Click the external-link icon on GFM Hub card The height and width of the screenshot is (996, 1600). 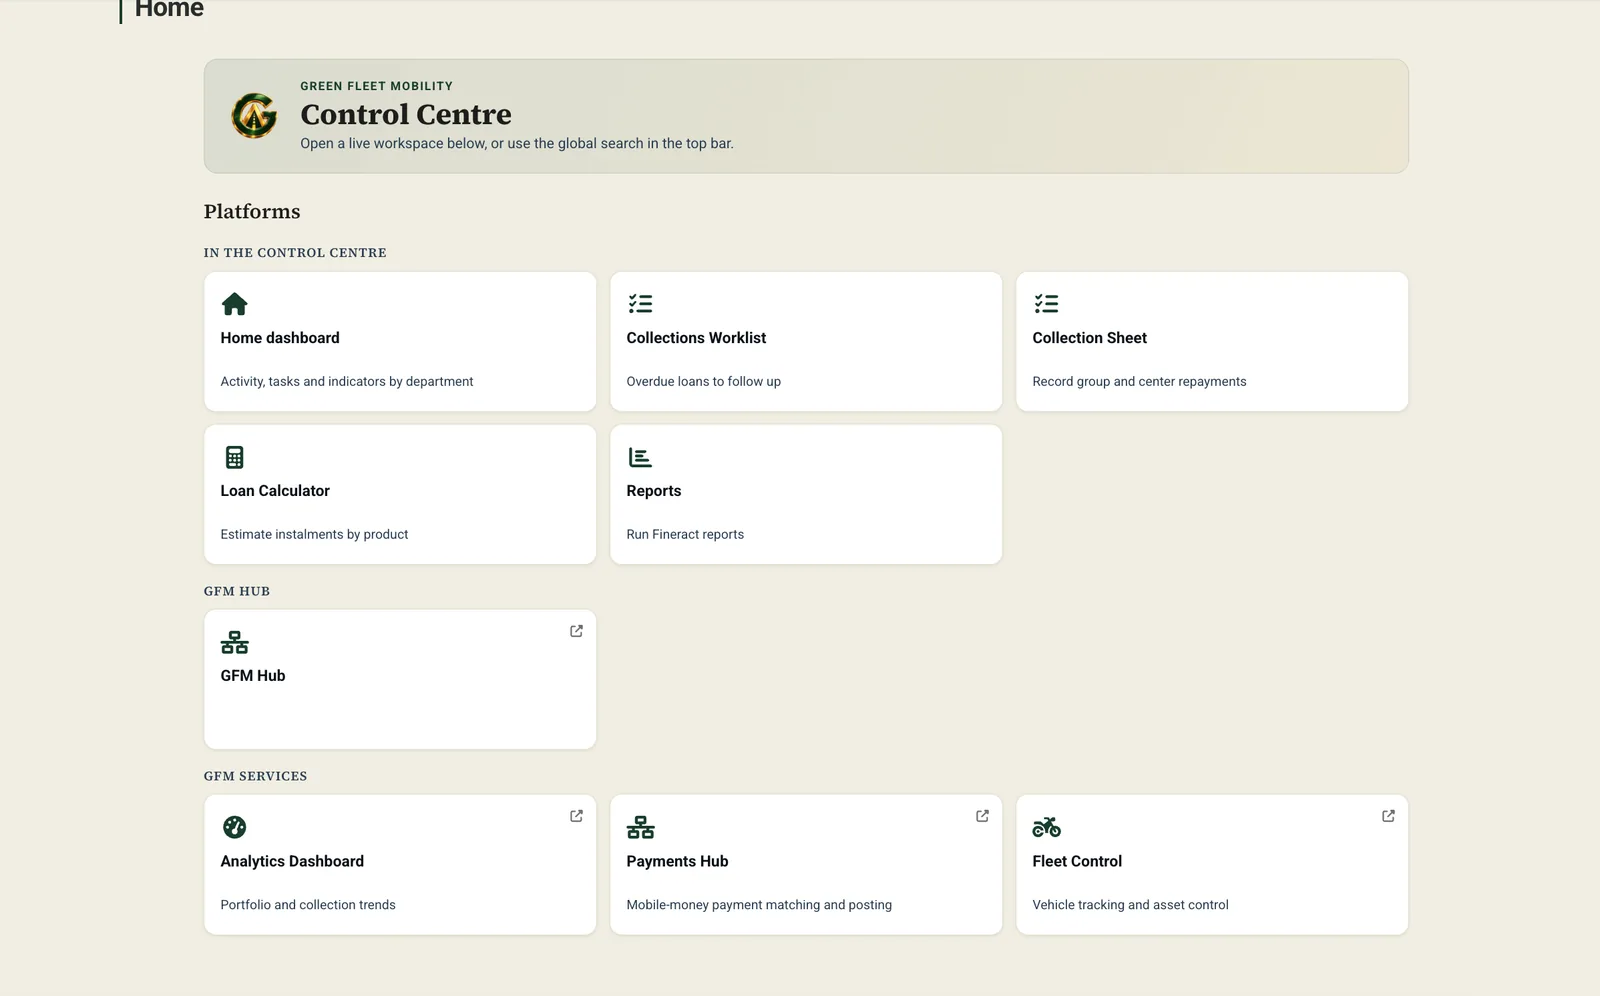coord(576,631)
